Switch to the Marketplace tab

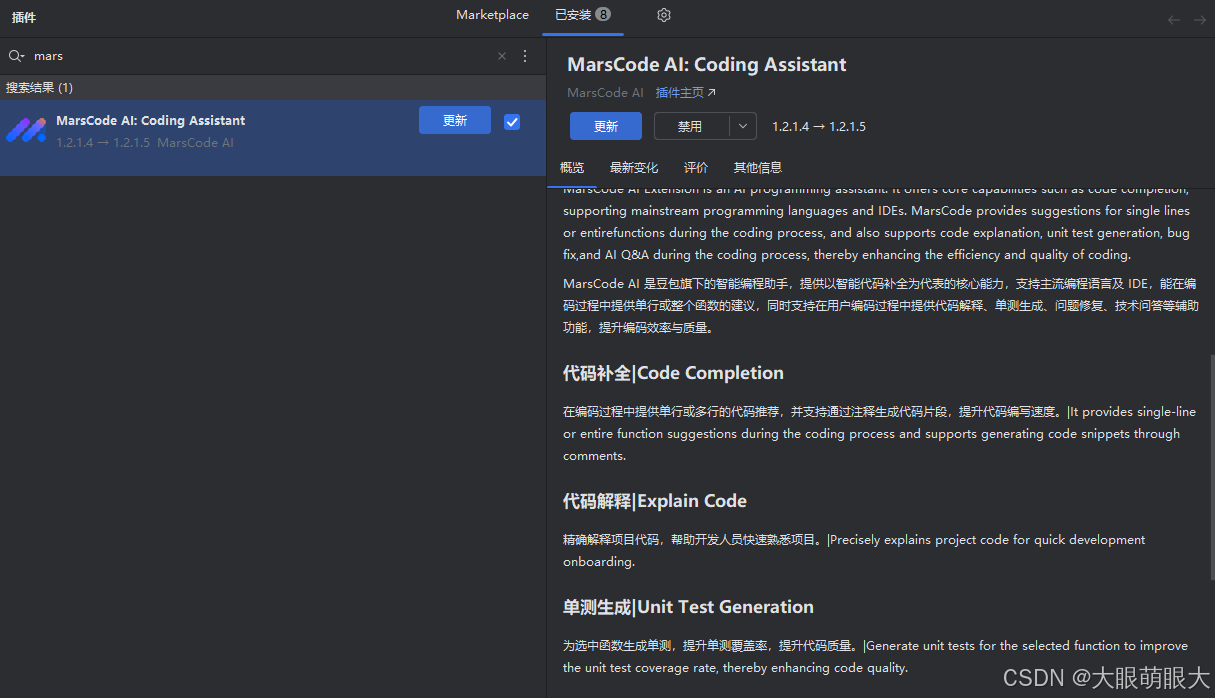pyautogui.click(x=492, y=15)
